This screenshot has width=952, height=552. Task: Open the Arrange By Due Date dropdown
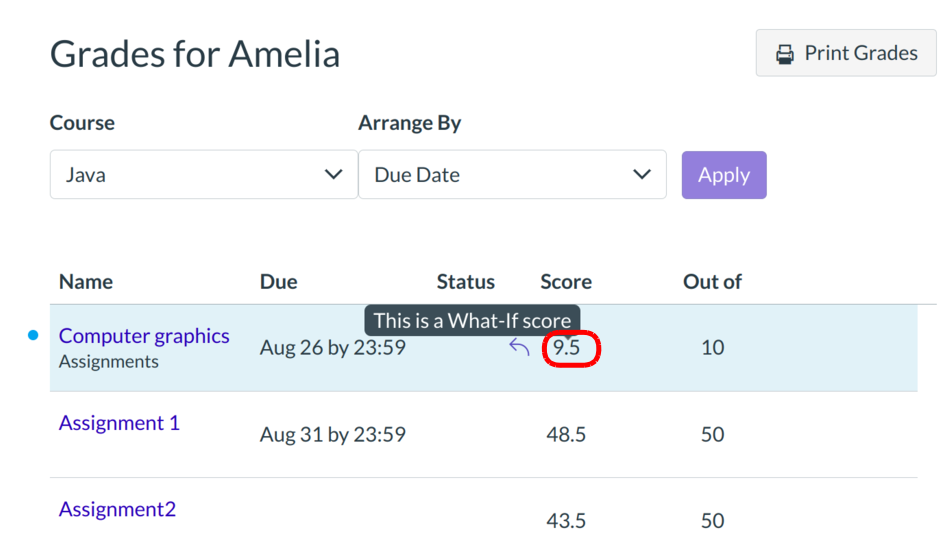tap(511, 175)
